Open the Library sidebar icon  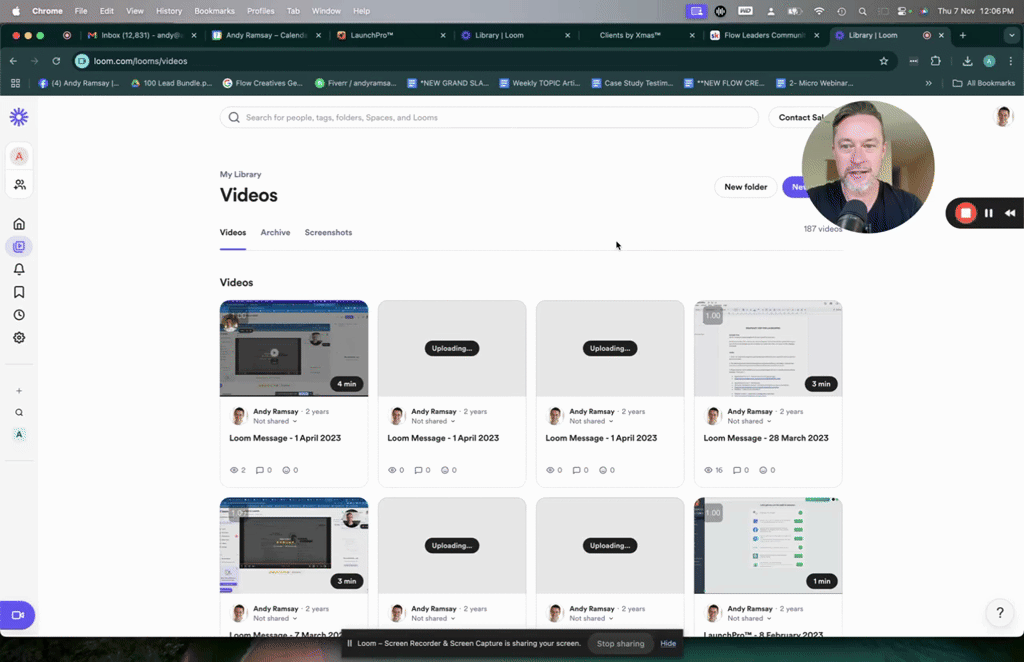[19, 247]
